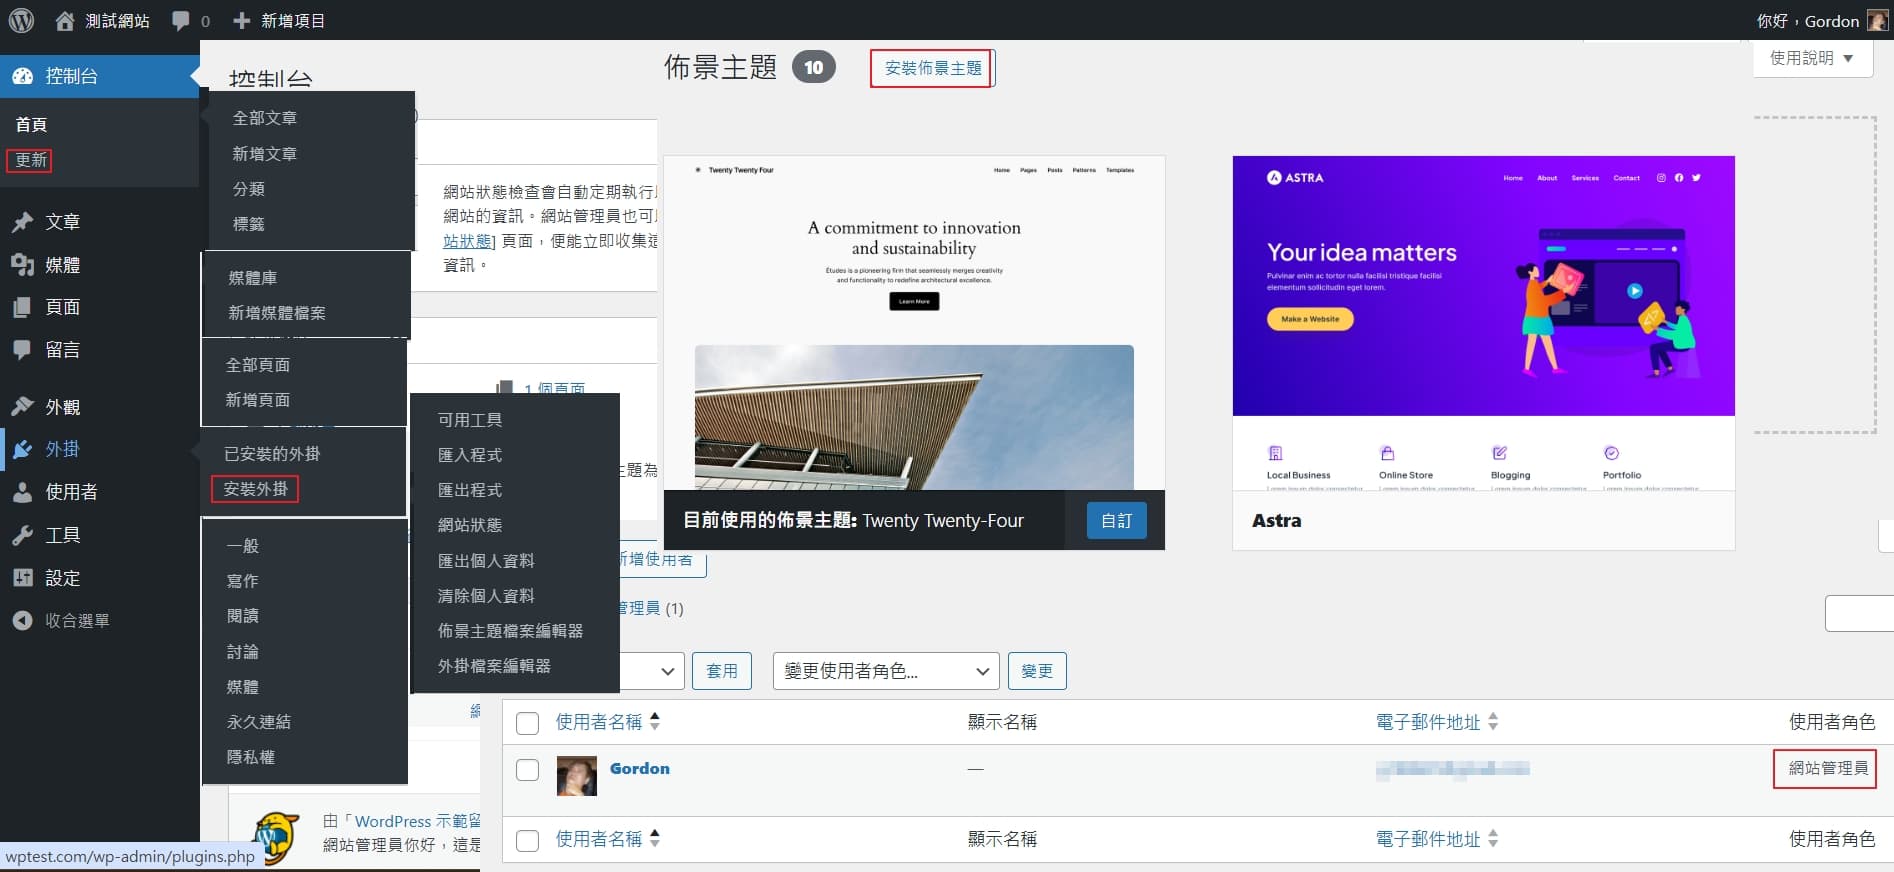
Task: Click Gordon's user avatar in table
Action: click(x=576, y=776)
